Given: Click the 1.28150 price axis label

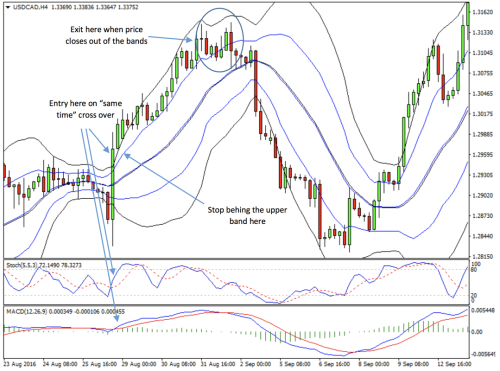Looking at the screenshot, I should point(484,257).
